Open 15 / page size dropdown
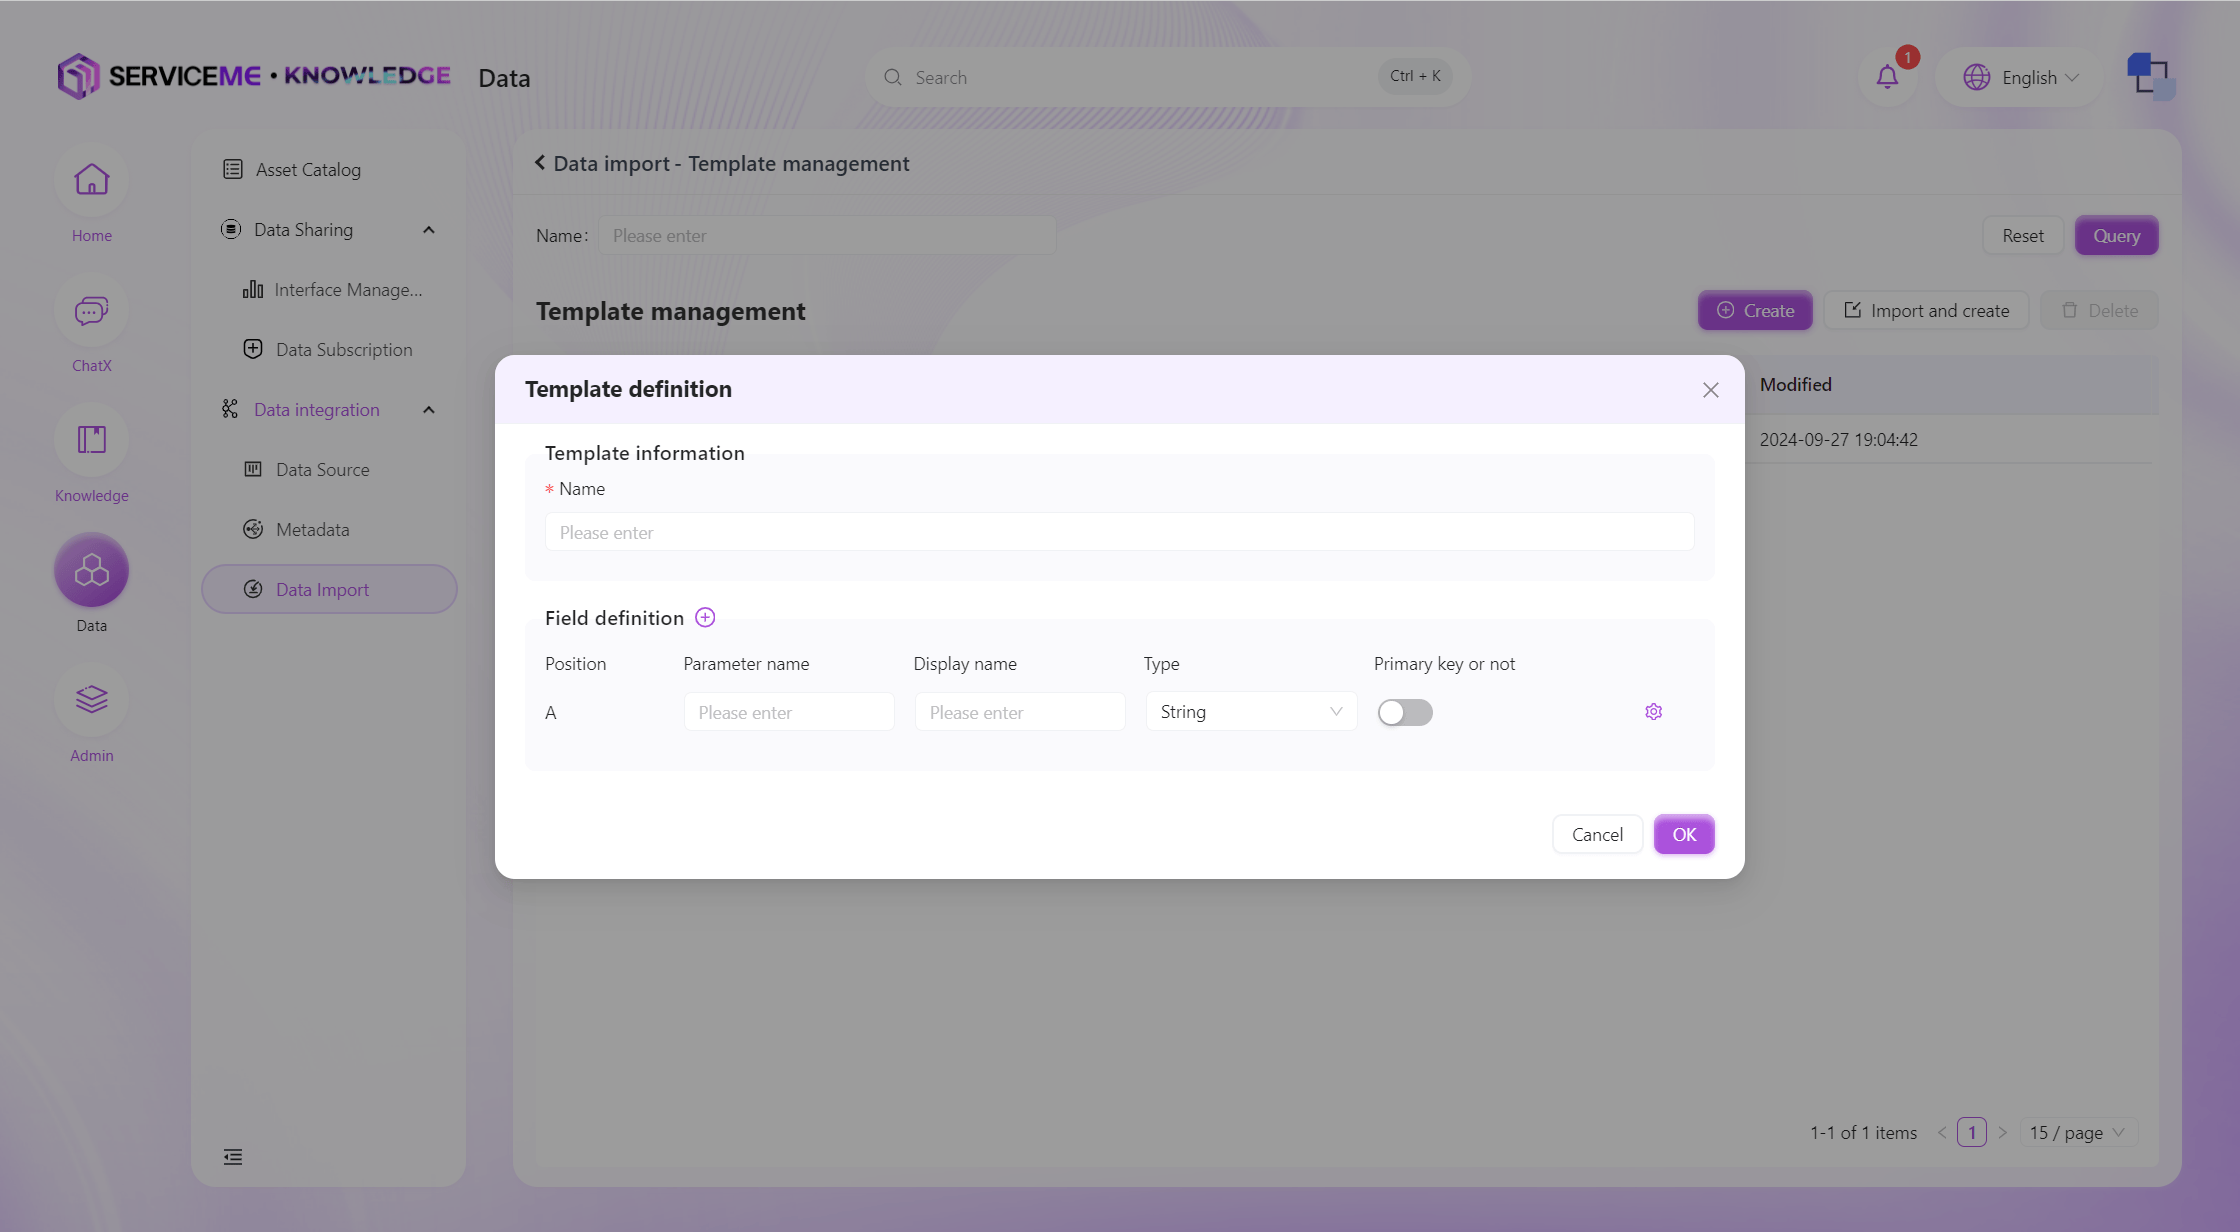This screenshot has width=2240, height=1232. point(2078,1133)
